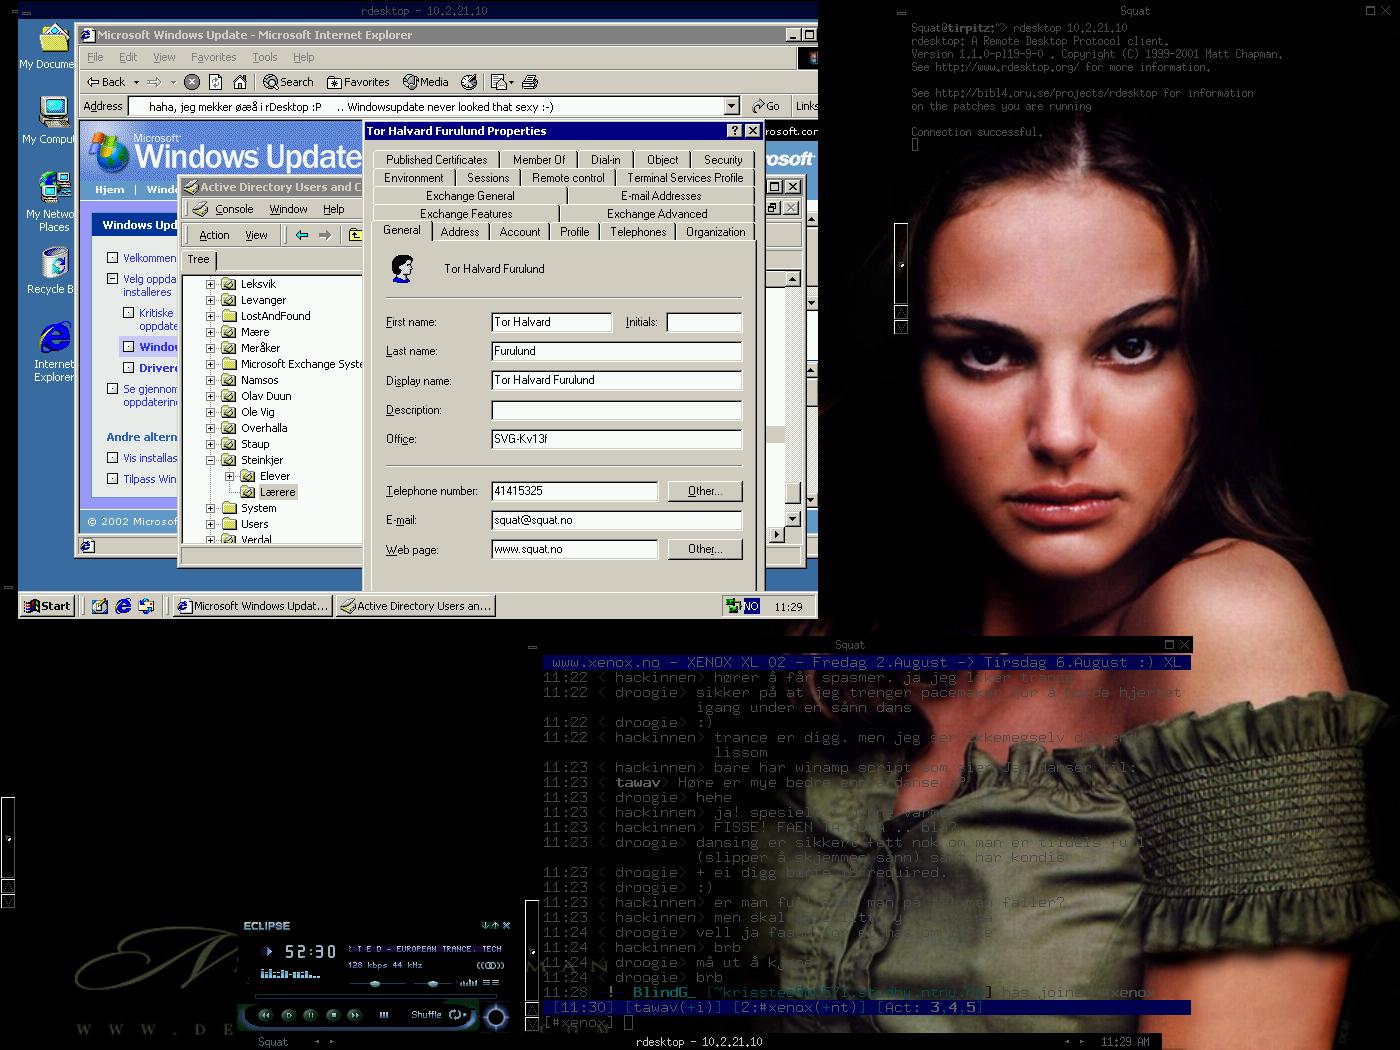The height and width of the screenshot is (1050, 1400).
Task: Collapse Velg oppdateringer item in Windows Update
Action: coord(113,279)
